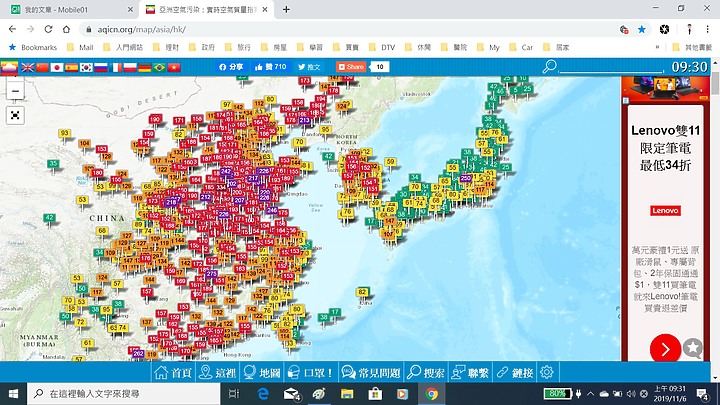Go back with browser back arrow

tap(12, 29)
